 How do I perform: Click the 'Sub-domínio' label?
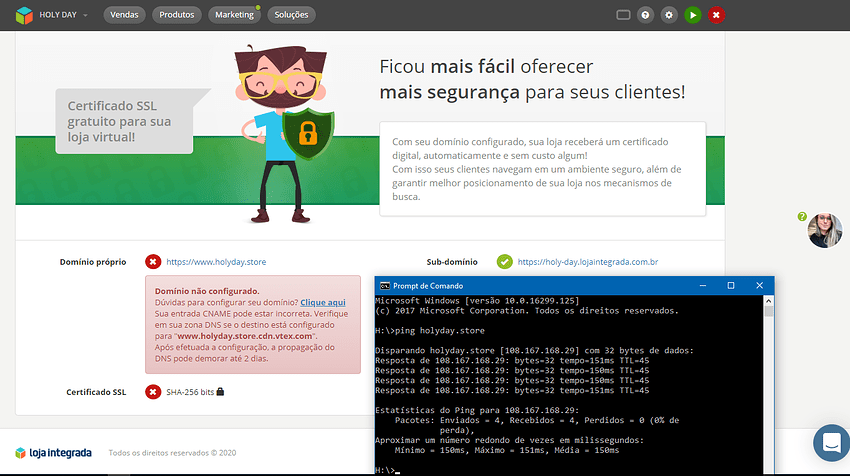click(x=452, y=262)
